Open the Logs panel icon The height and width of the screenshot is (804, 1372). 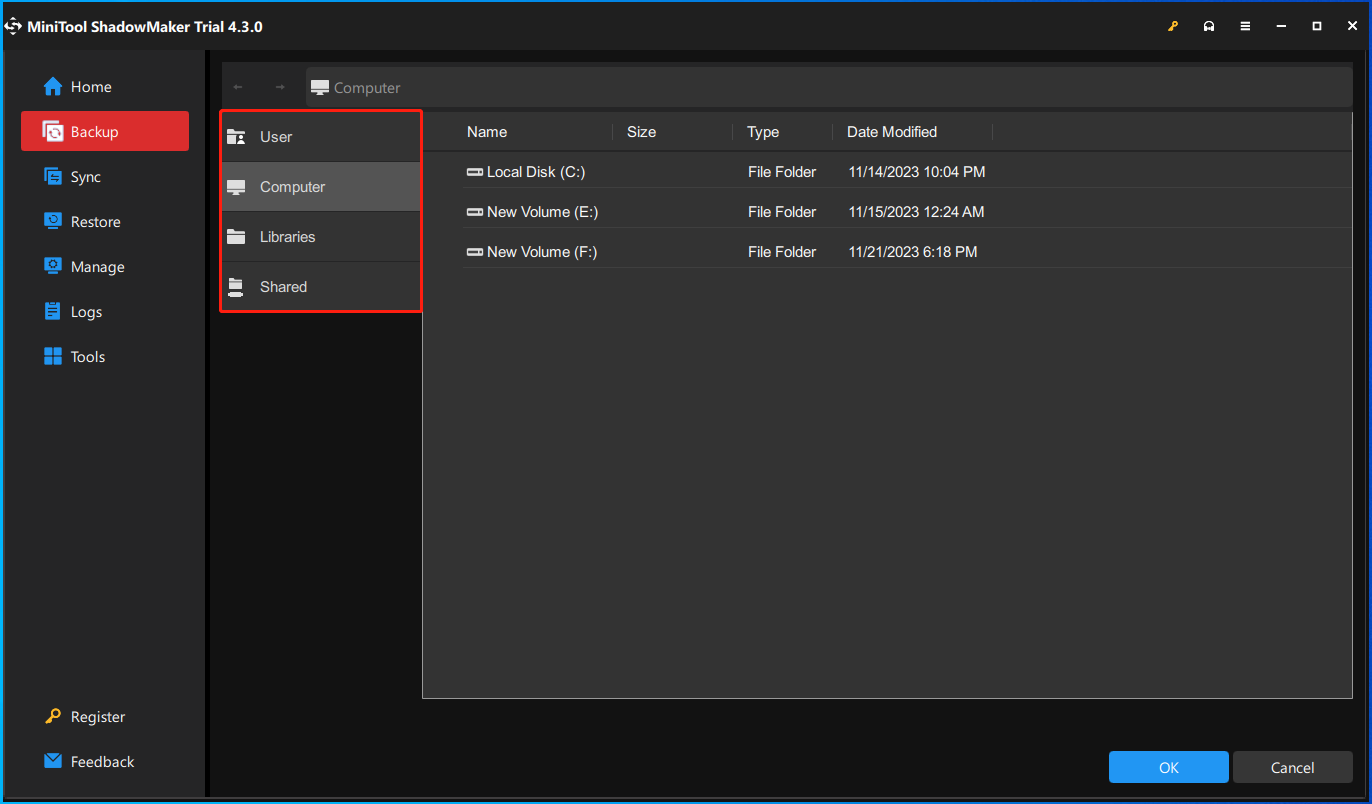[51, 311]
